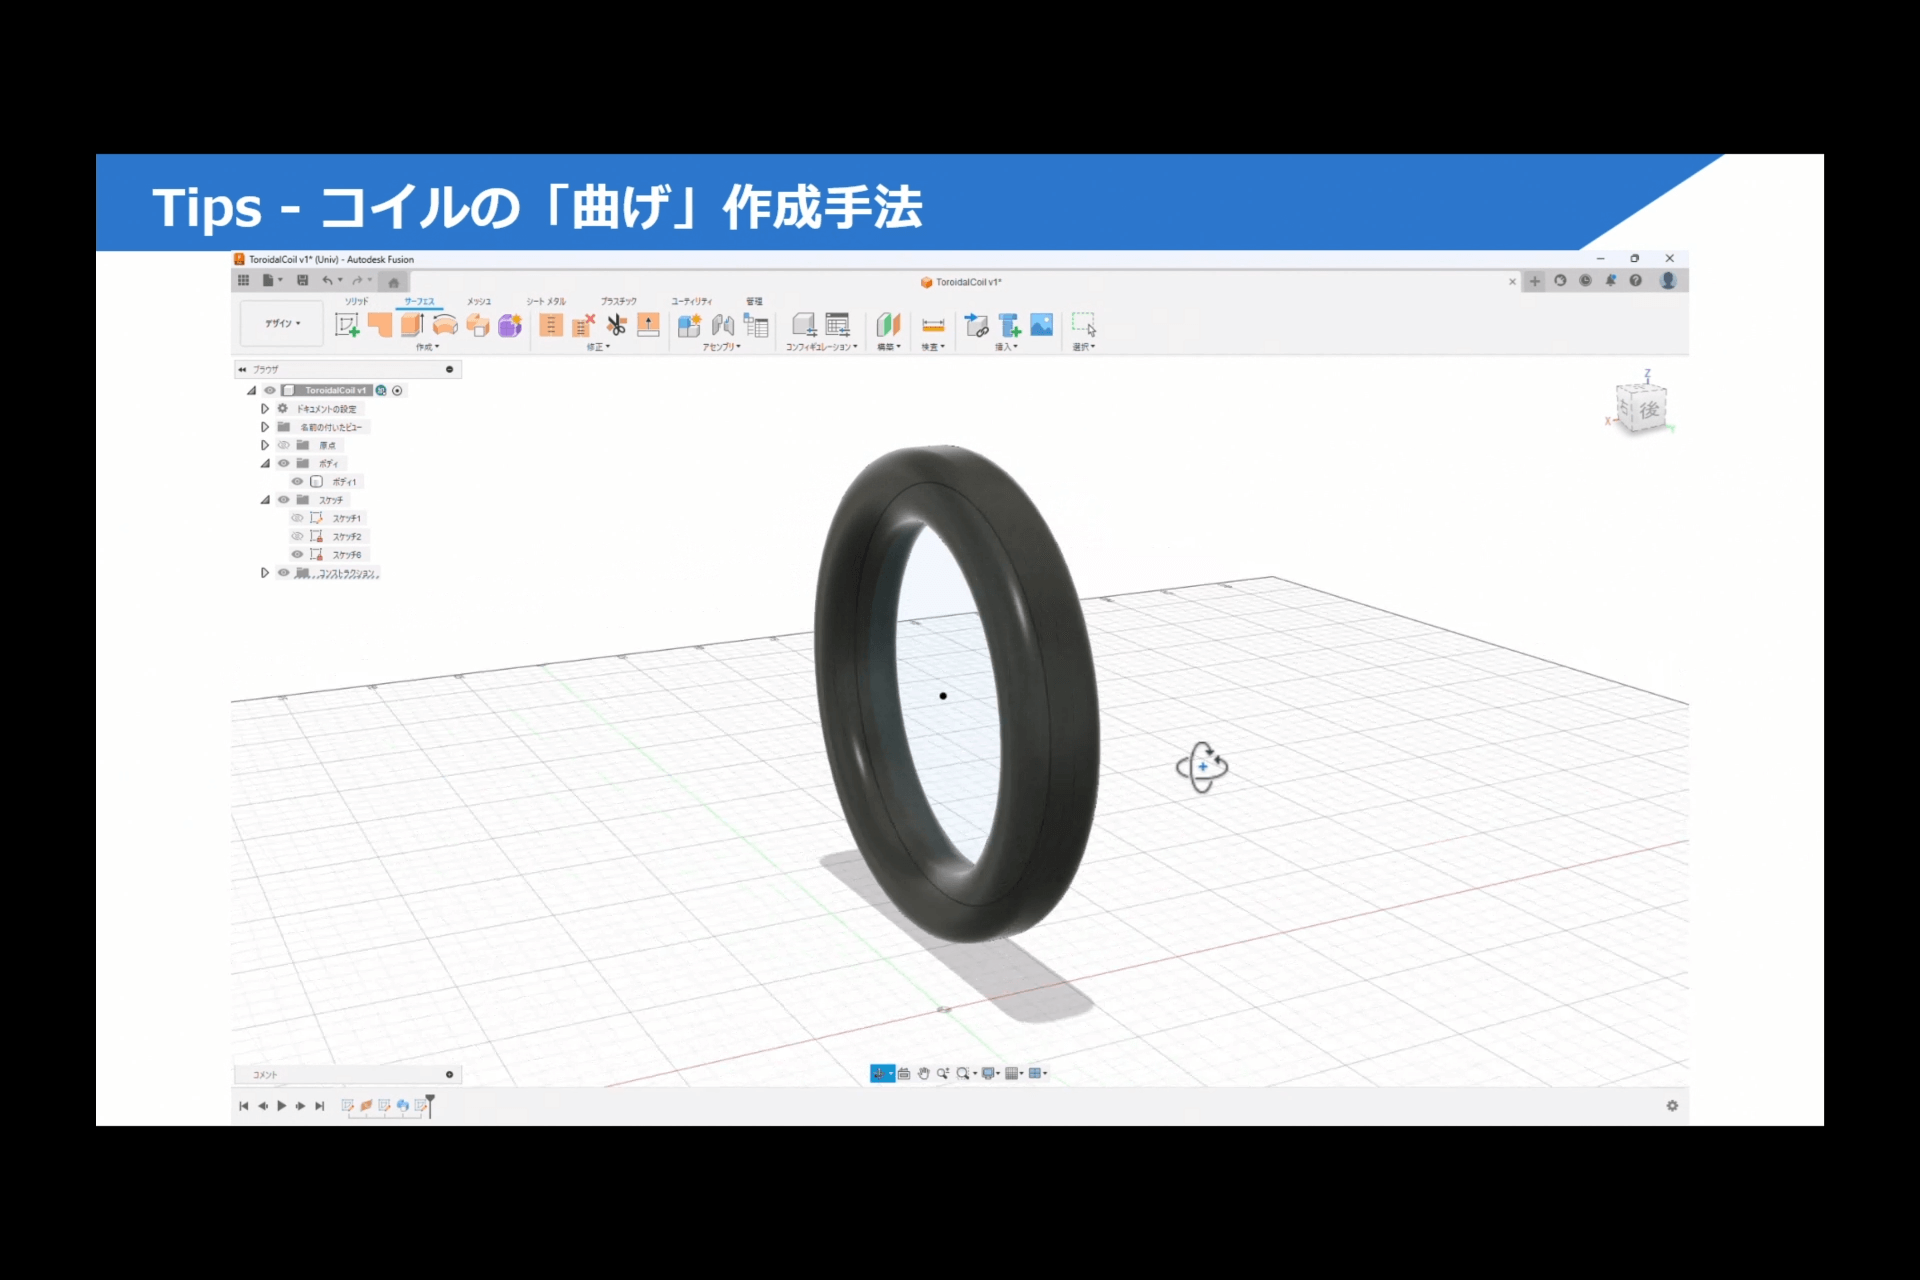This screenshot has width=1920, height=1280.
Task: Open the Bill of Materials table icon
Action: point(756,325)
